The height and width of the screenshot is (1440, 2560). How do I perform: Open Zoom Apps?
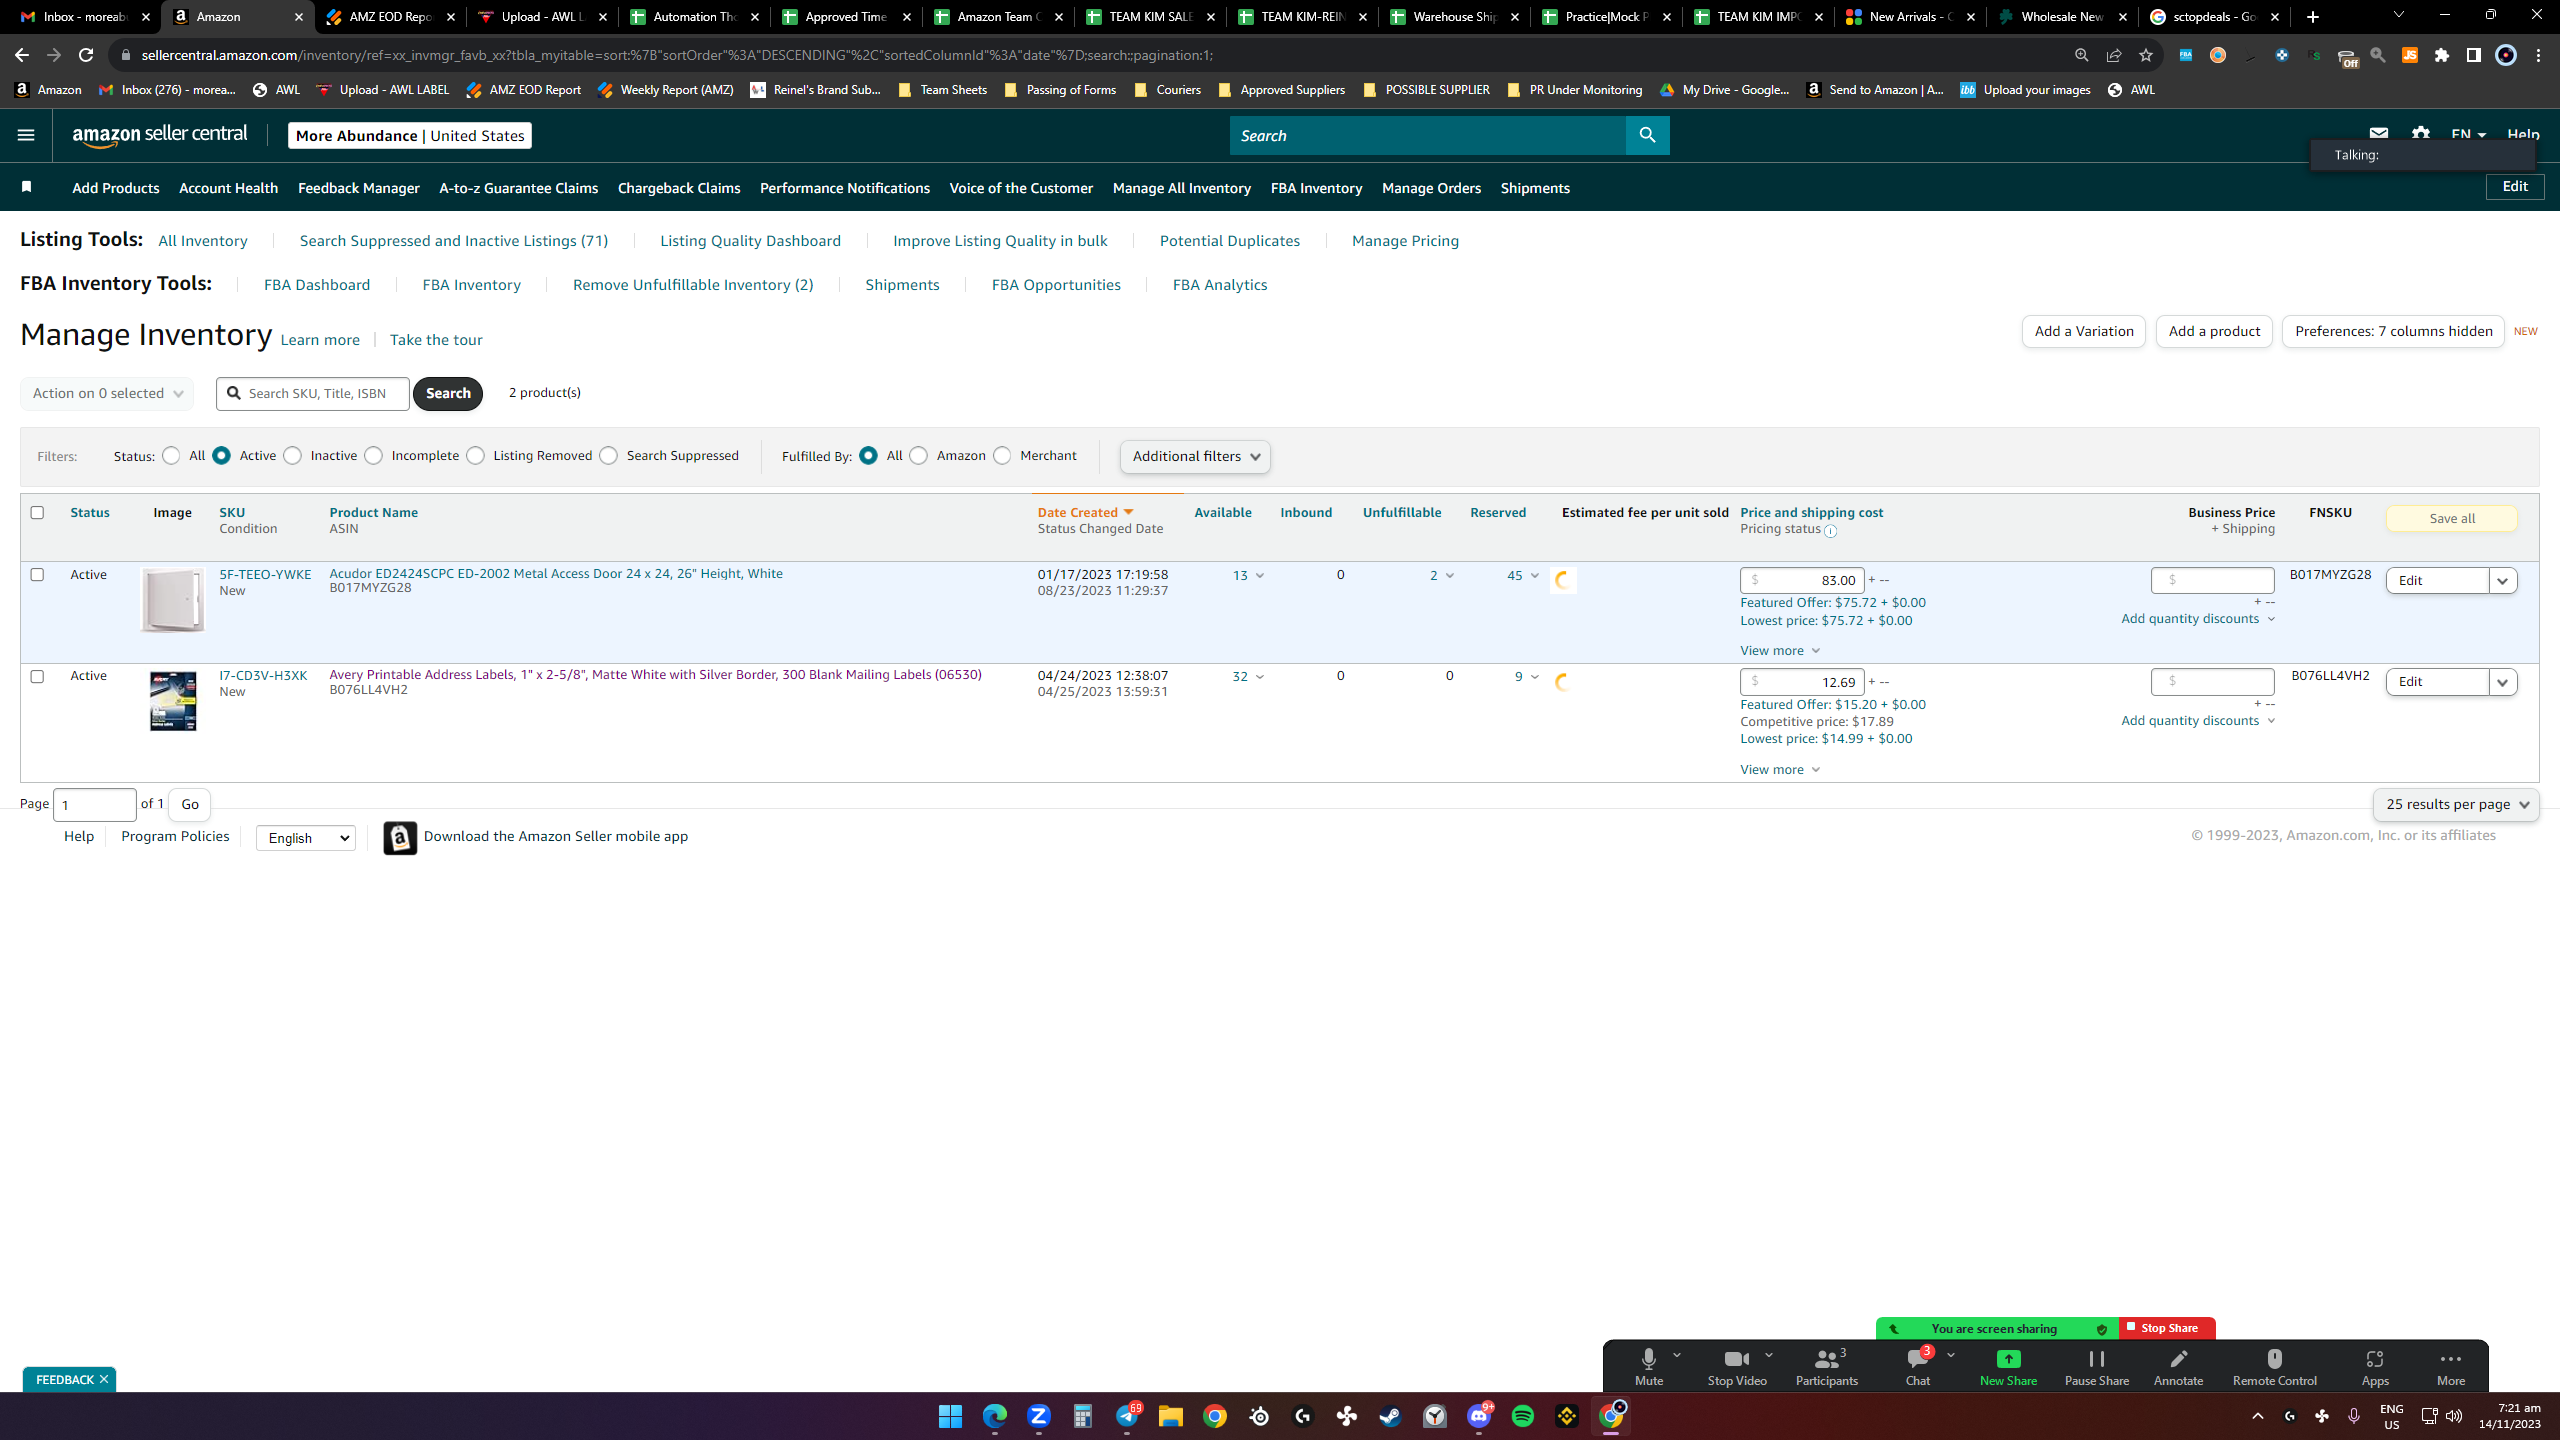point(2375,1365)
